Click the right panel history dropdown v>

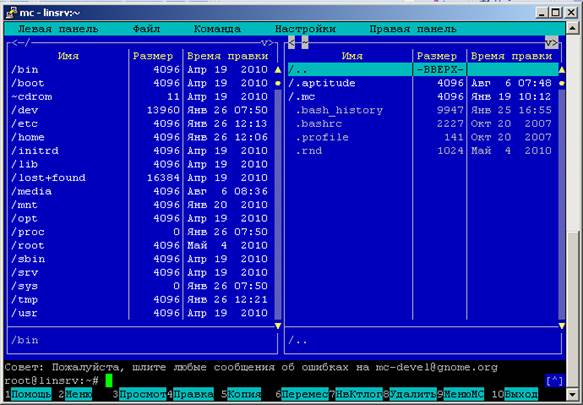(x=552, y=43)
